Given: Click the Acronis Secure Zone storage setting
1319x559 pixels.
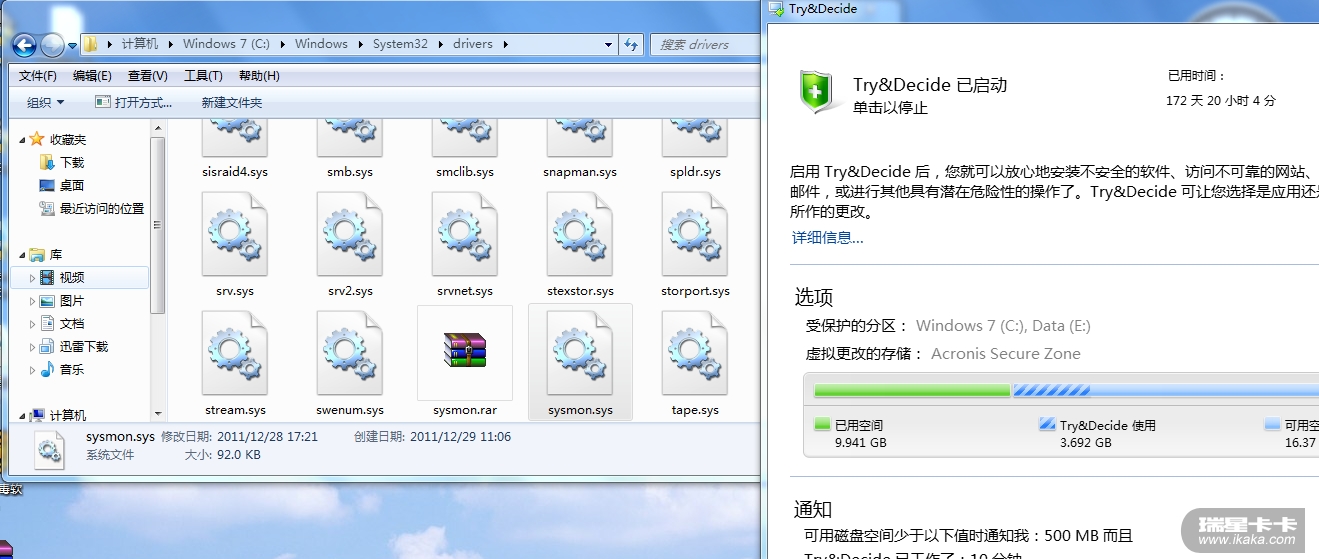Looking at the screenshot, I should click(1006, 353).
